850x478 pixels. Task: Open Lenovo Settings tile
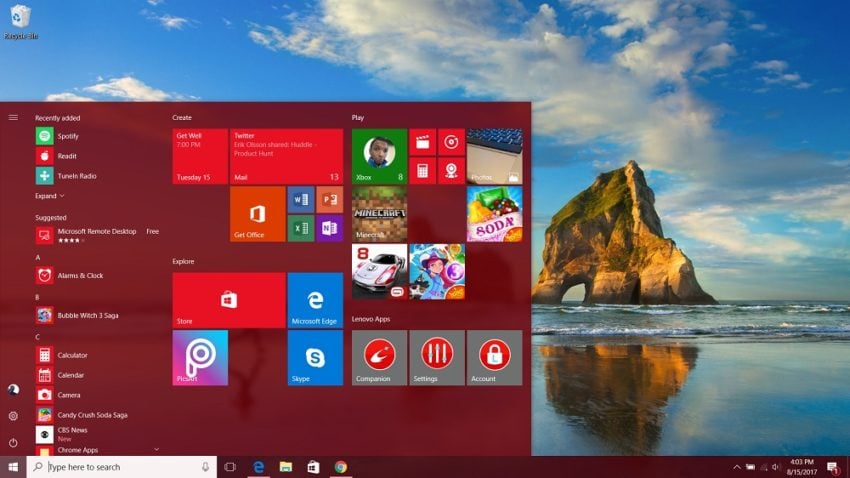pyautogui.click(x=437, y=358)
